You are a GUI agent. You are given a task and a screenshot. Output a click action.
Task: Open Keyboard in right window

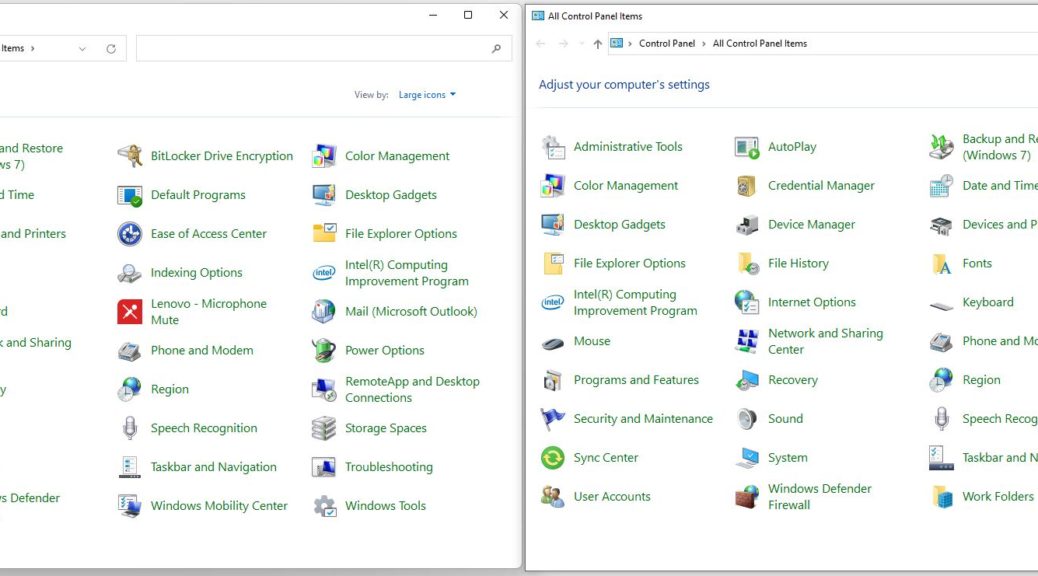988,302
